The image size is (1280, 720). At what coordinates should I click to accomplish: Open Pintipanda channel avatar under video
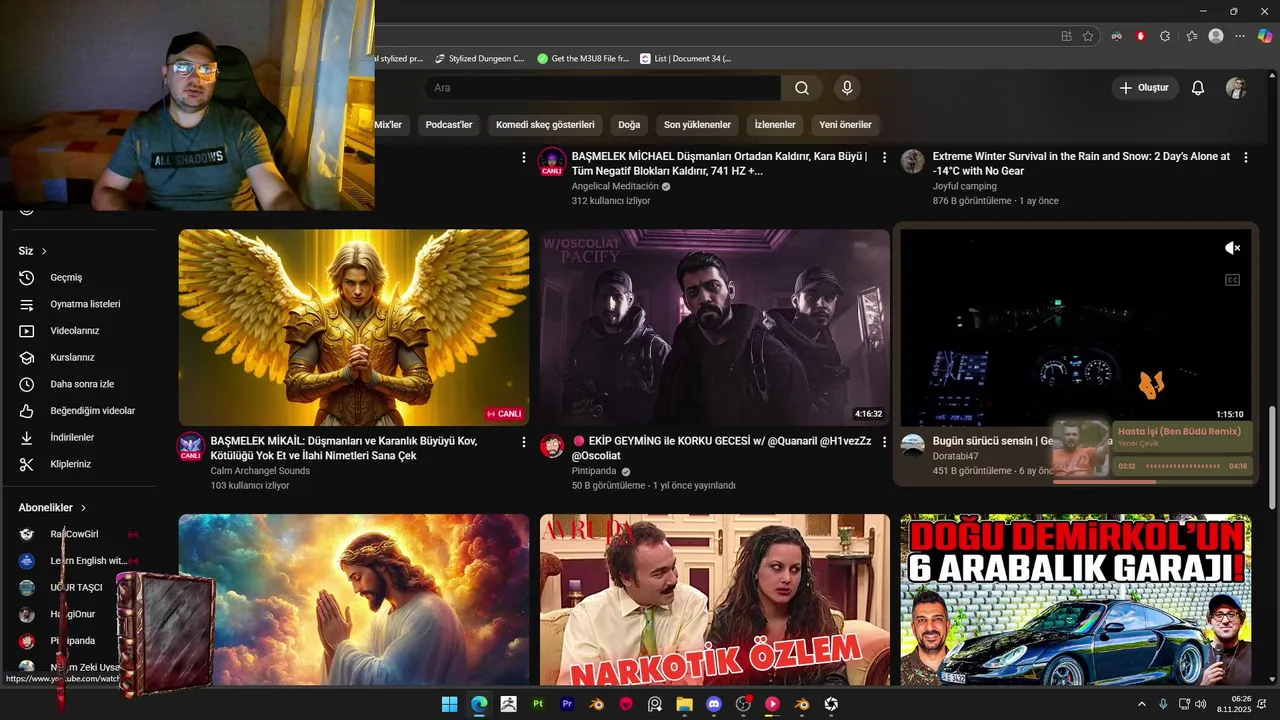tap(552, 446)
